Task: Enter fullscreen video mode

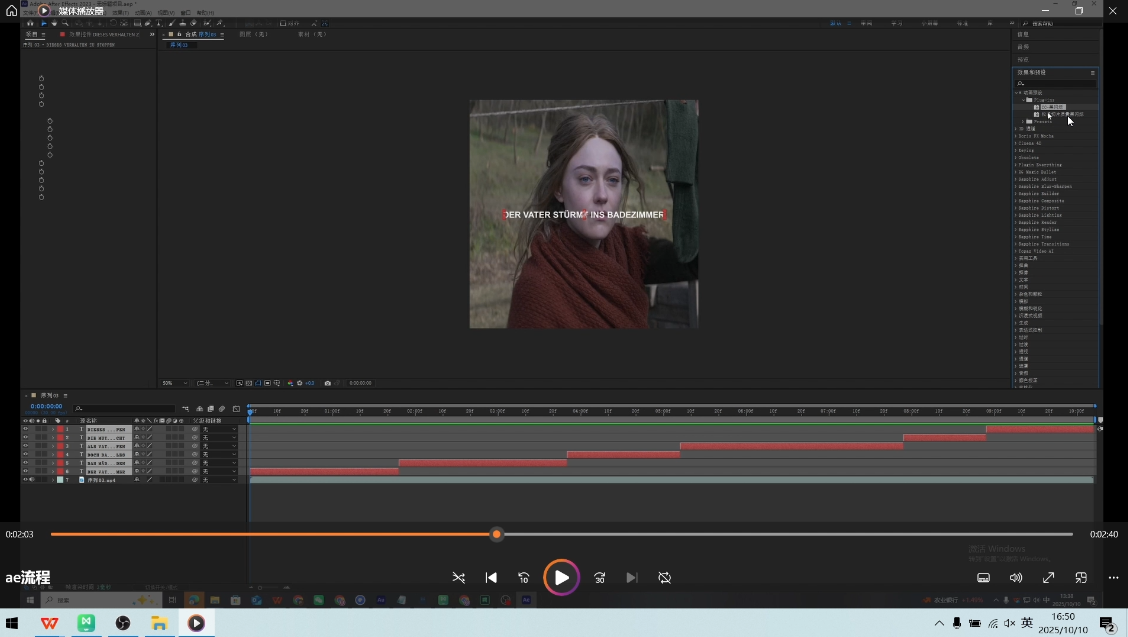Action: (1048, 578)
